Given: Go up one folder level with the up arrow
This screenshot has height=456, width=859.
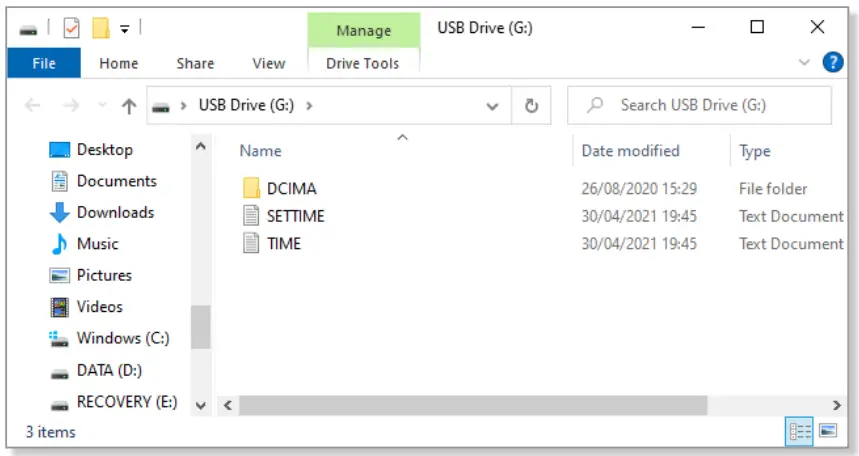Looking at the screenshot, I should 128,105.
